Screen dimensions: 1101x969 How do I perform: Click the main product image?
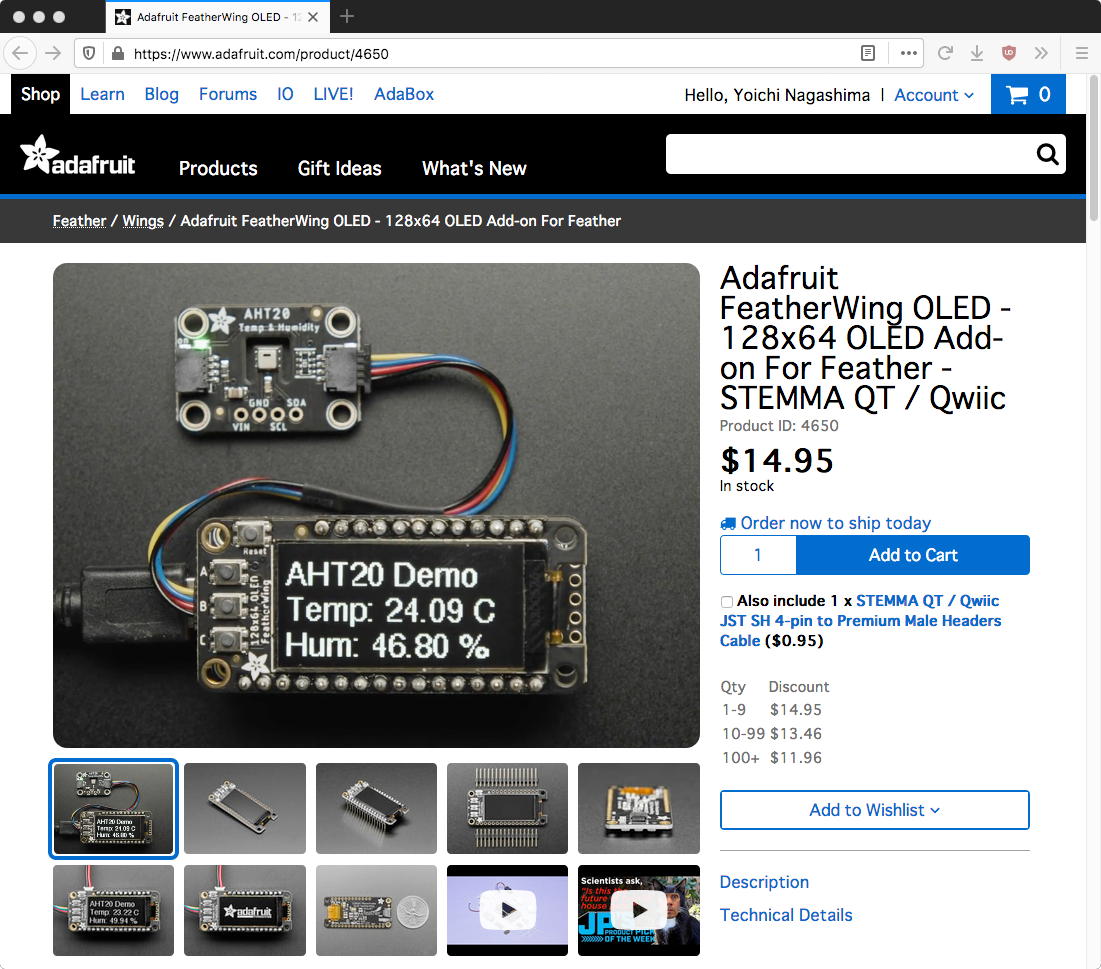click(x=376, y=505)
